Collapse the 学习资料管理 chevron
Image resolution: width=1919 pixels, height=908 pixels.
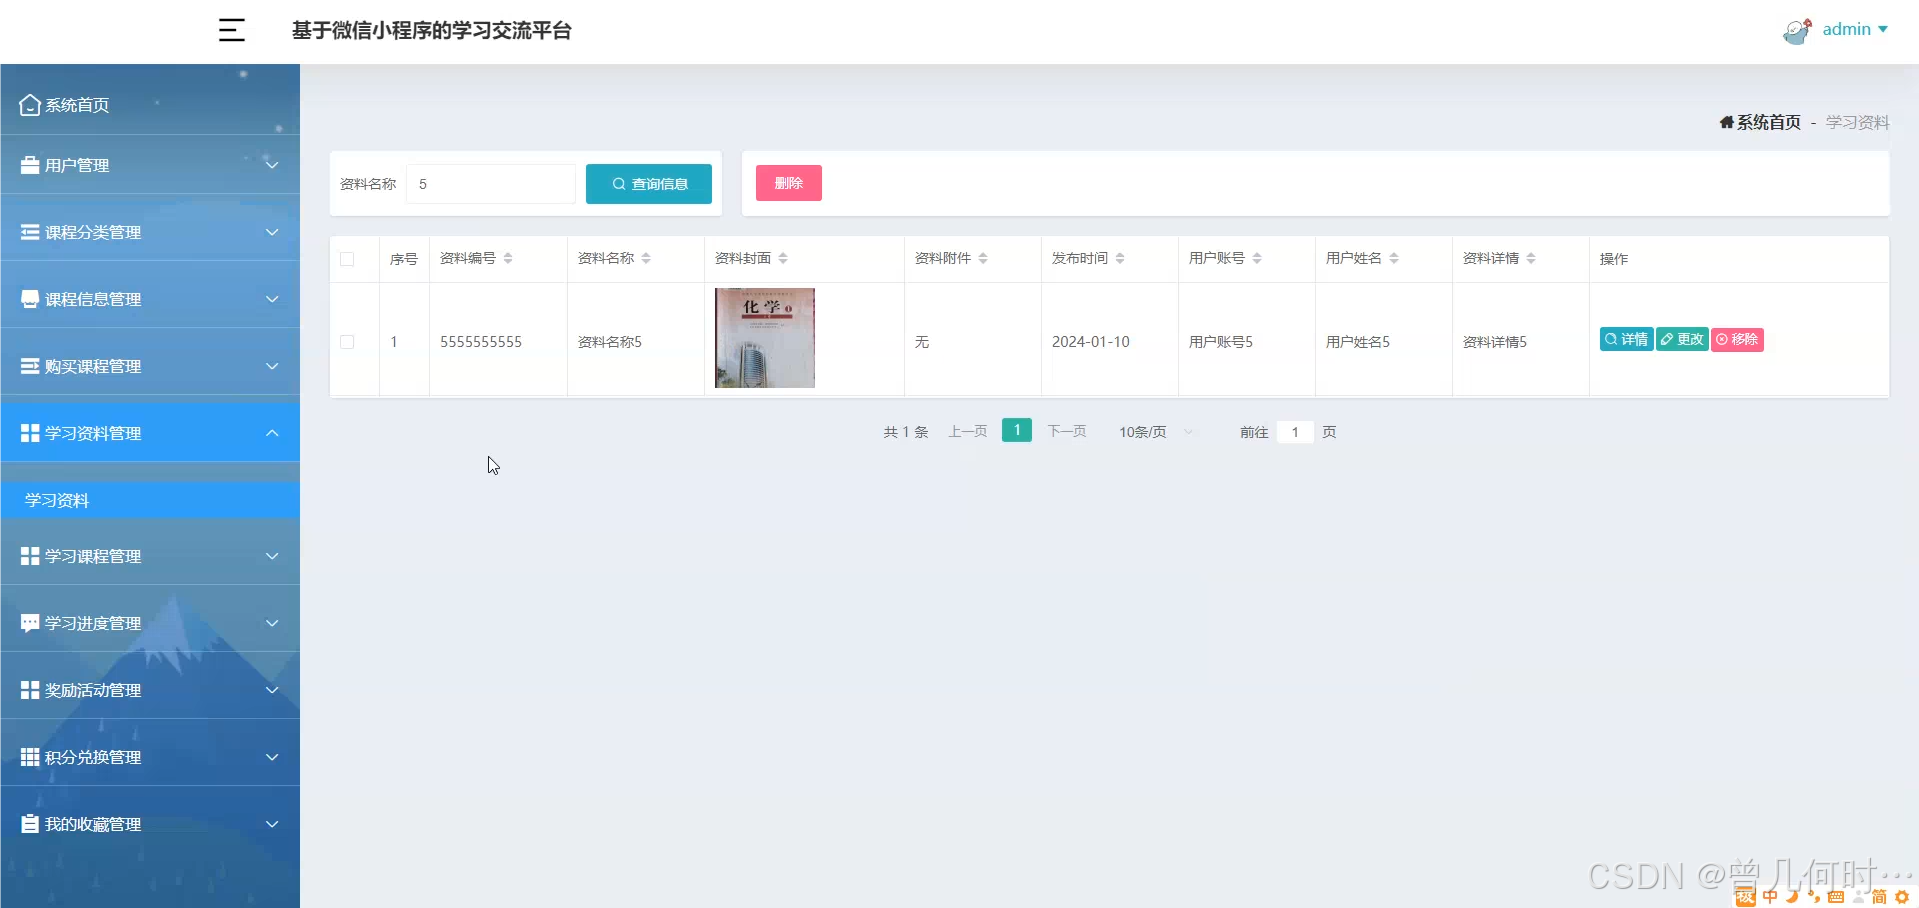272,433
